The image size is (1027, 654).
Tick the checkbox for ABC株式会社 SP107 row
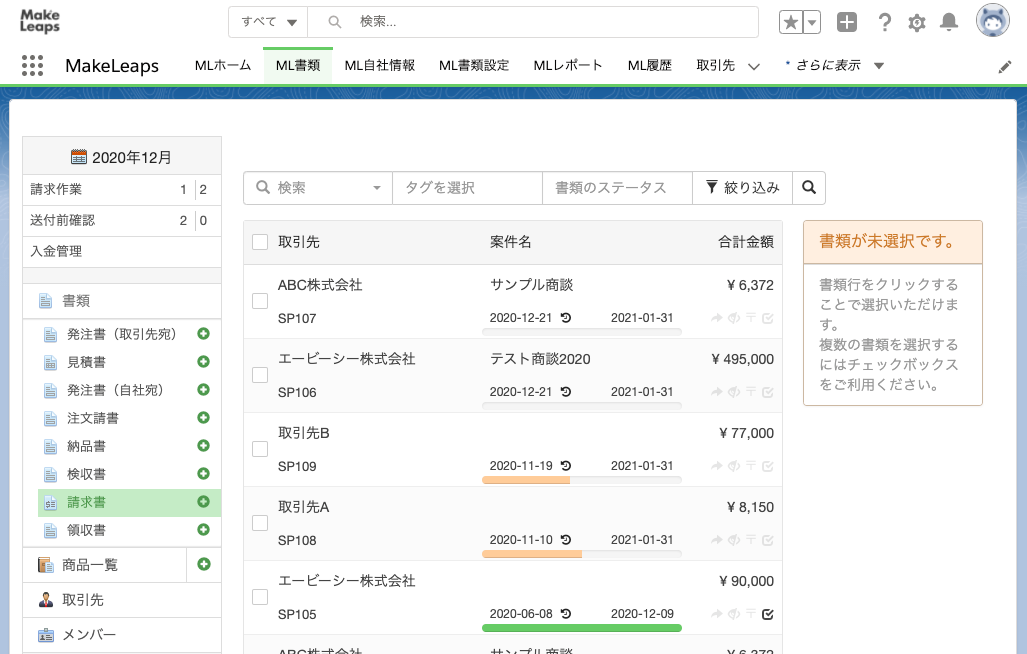pos(260,301)
